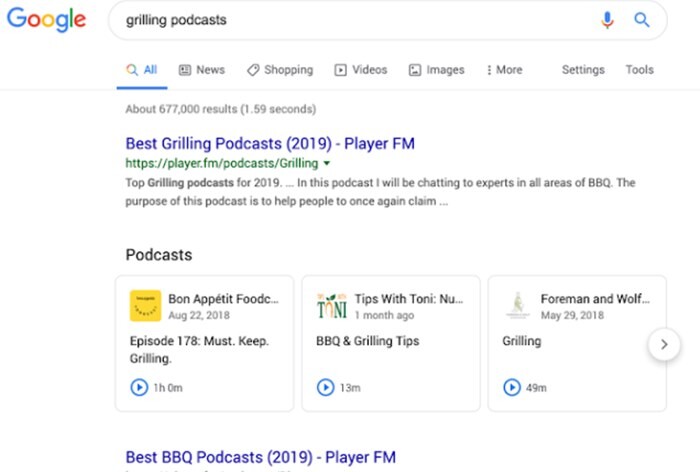
Task: Click the Bon Appétit podcast thumbnail
Action: tap(145, 305)
